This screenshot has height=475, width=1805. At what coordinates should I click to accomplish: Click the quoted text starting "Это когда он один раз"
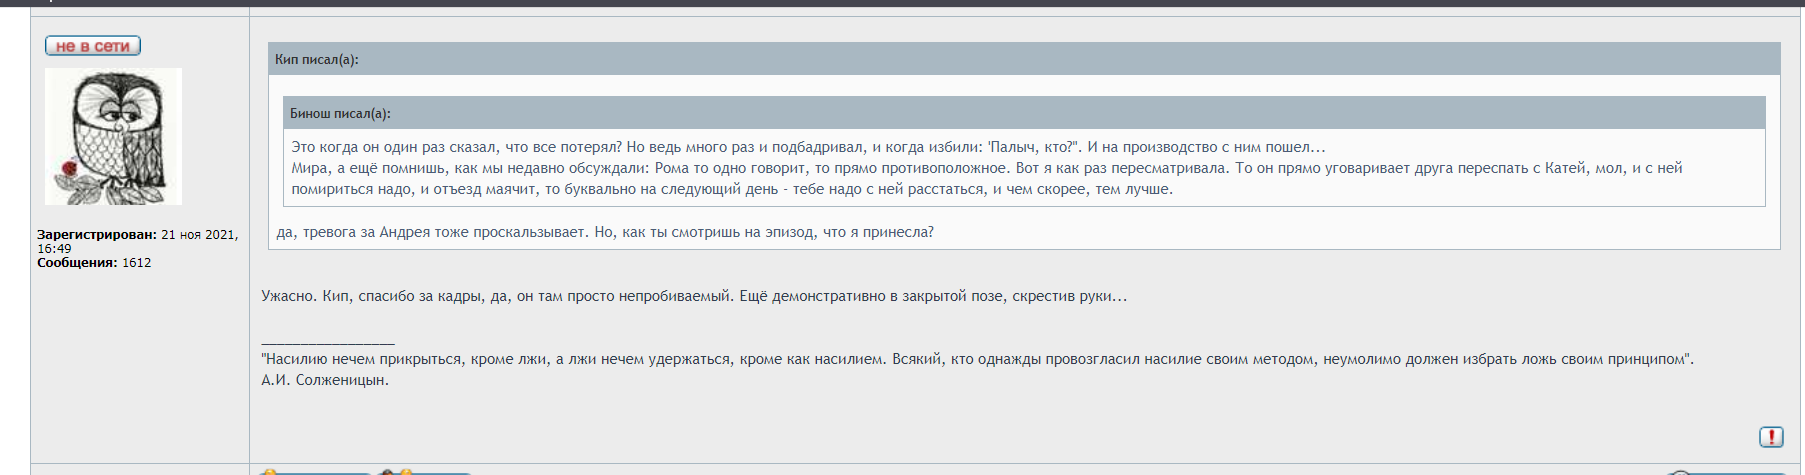pos(808,147)
